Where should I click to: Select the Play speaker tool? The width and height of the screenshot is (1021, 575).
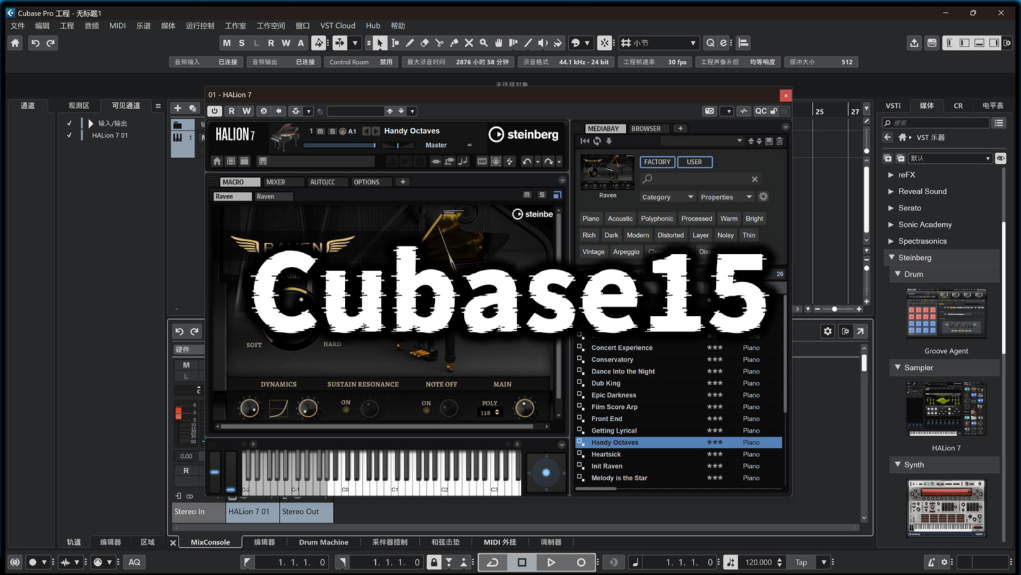pyautogui.click(x=543, y=43)
